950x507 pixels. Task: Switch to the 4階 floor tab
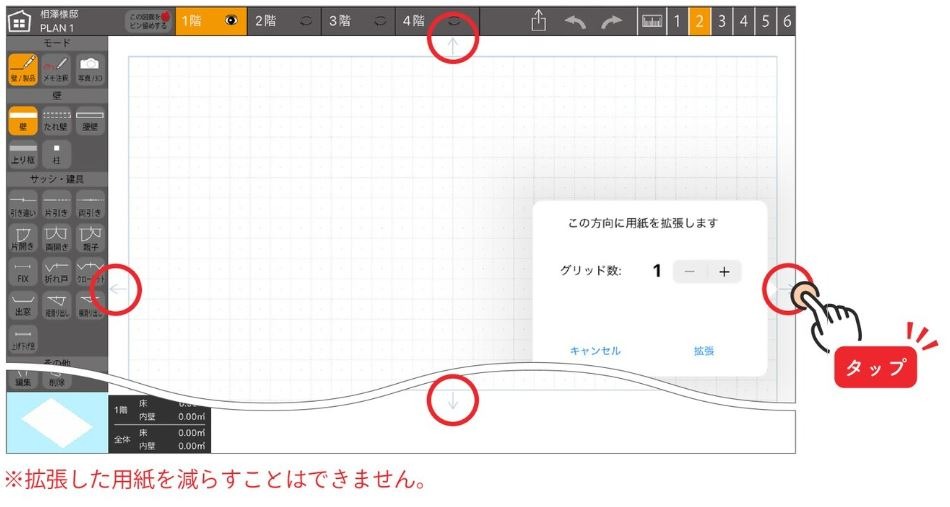click(x=414, y=21)
